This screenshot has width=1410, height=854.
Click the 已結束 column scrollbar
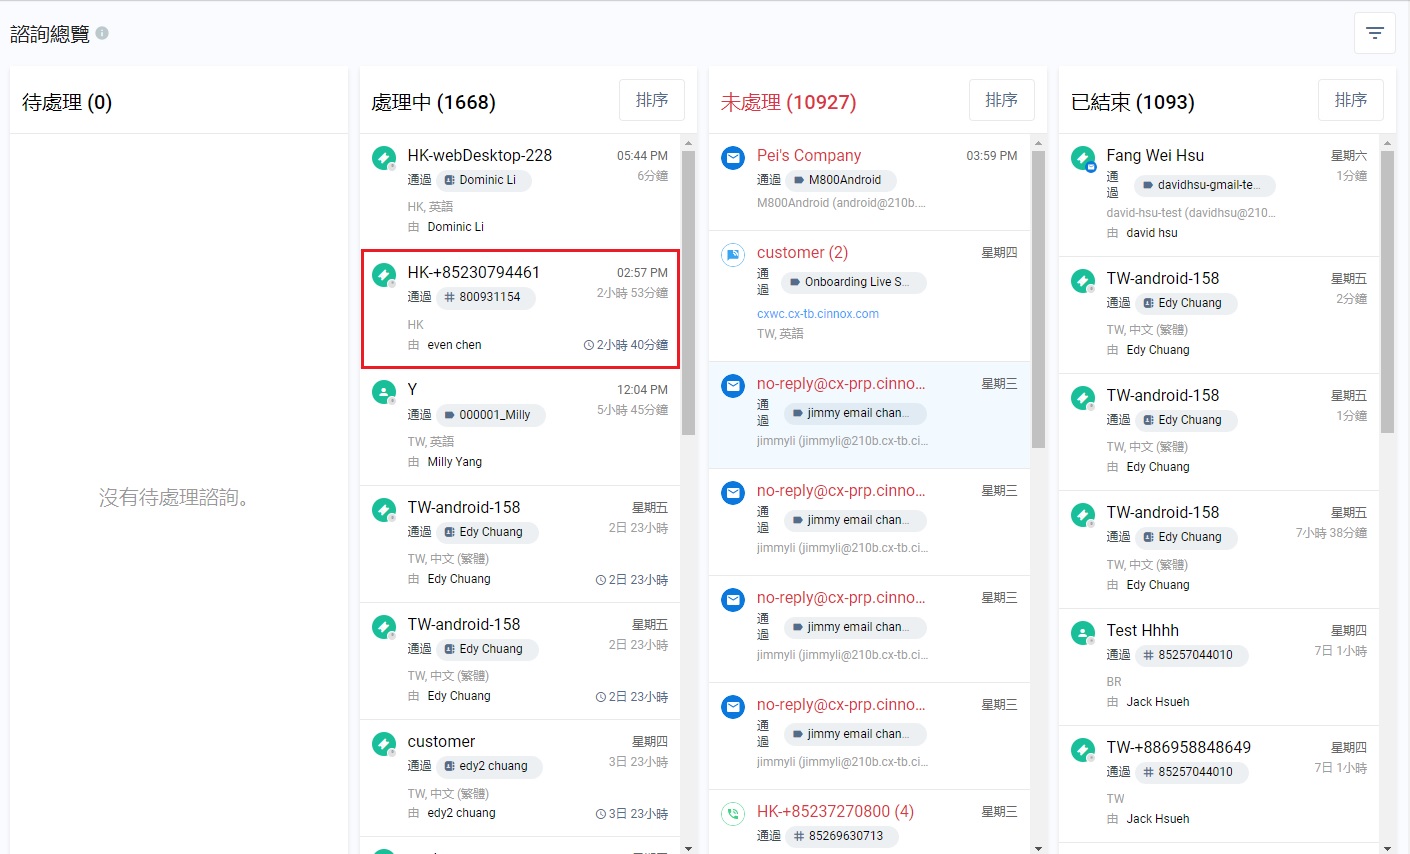pyautogui.click(x=1387, y=292)
